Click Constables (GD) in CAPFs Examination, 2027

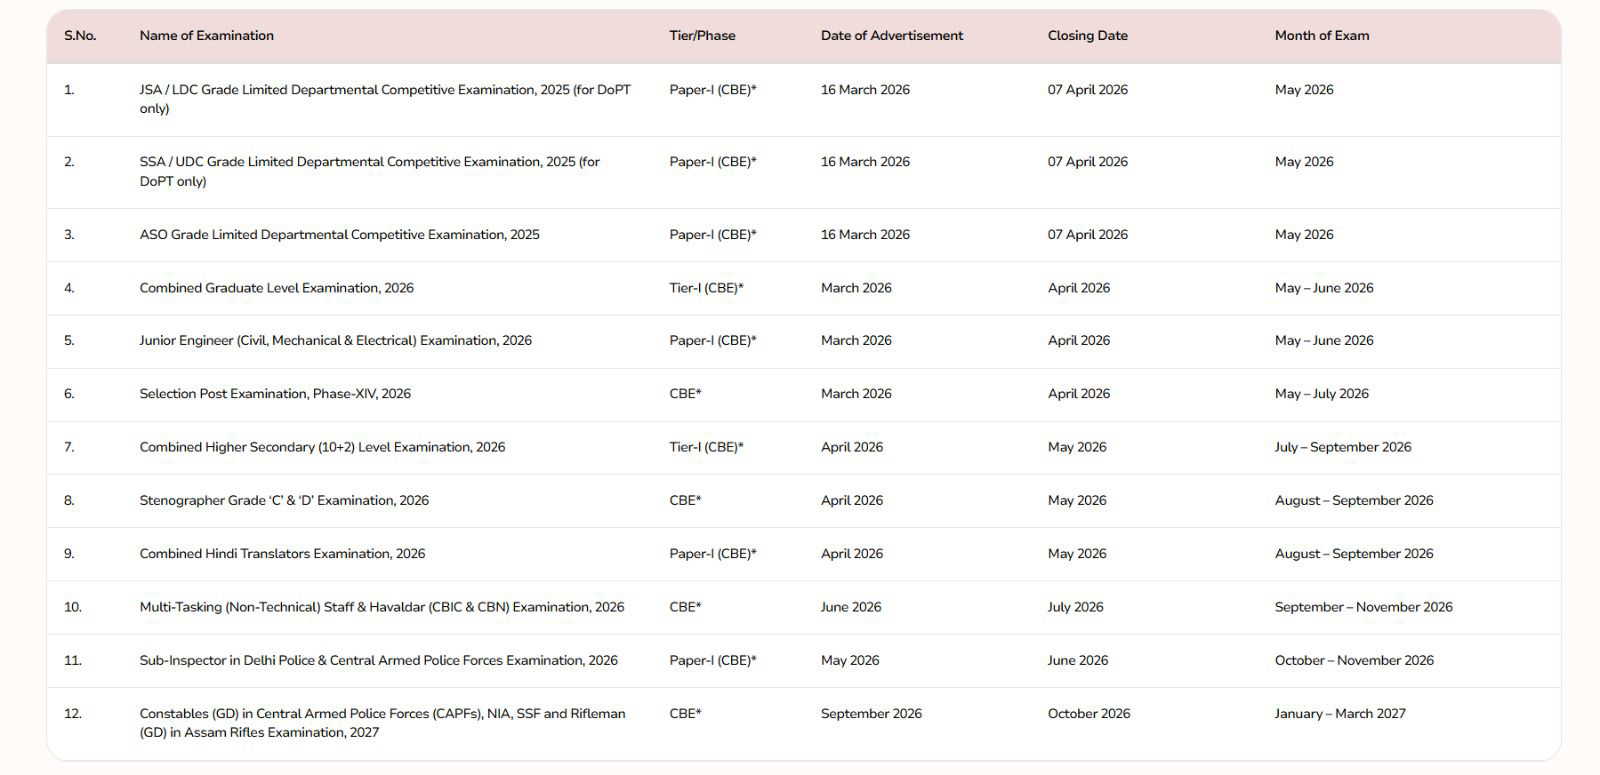coord(382,723)
